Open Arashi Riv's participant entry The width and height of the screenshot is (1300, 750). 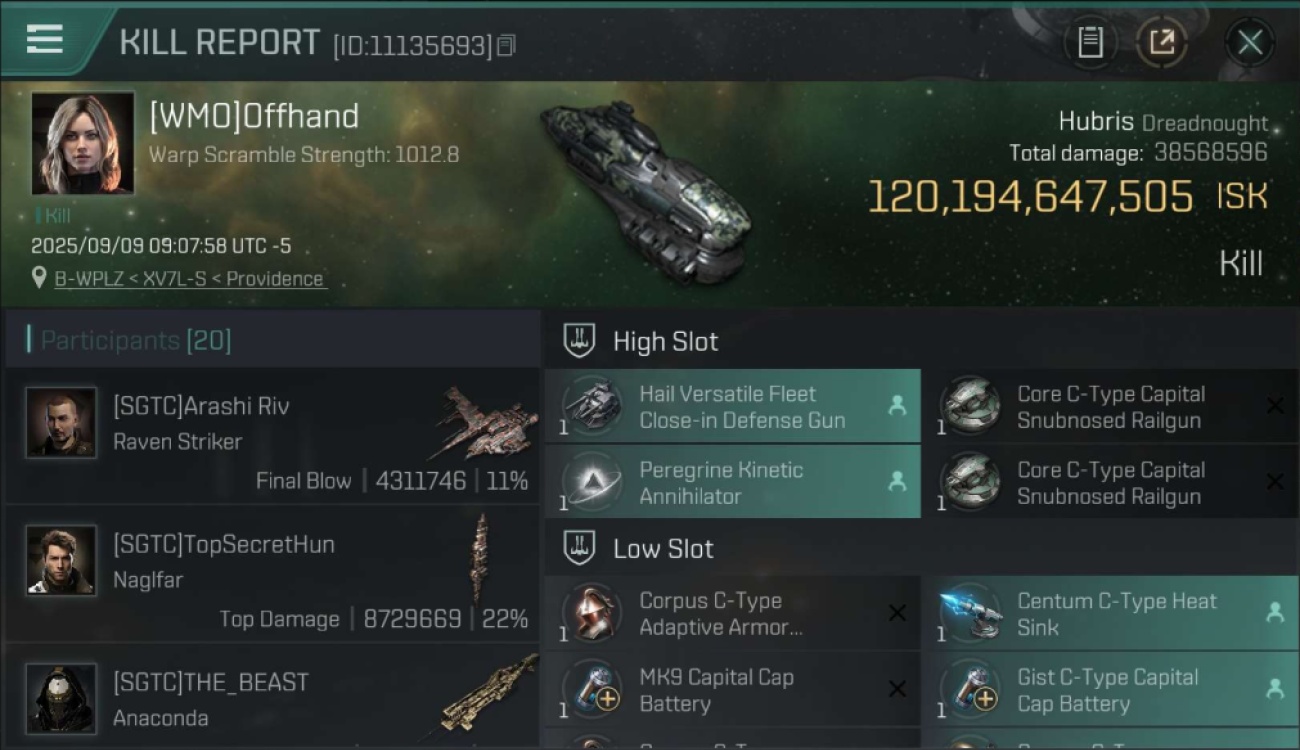[x=272, y=436]
